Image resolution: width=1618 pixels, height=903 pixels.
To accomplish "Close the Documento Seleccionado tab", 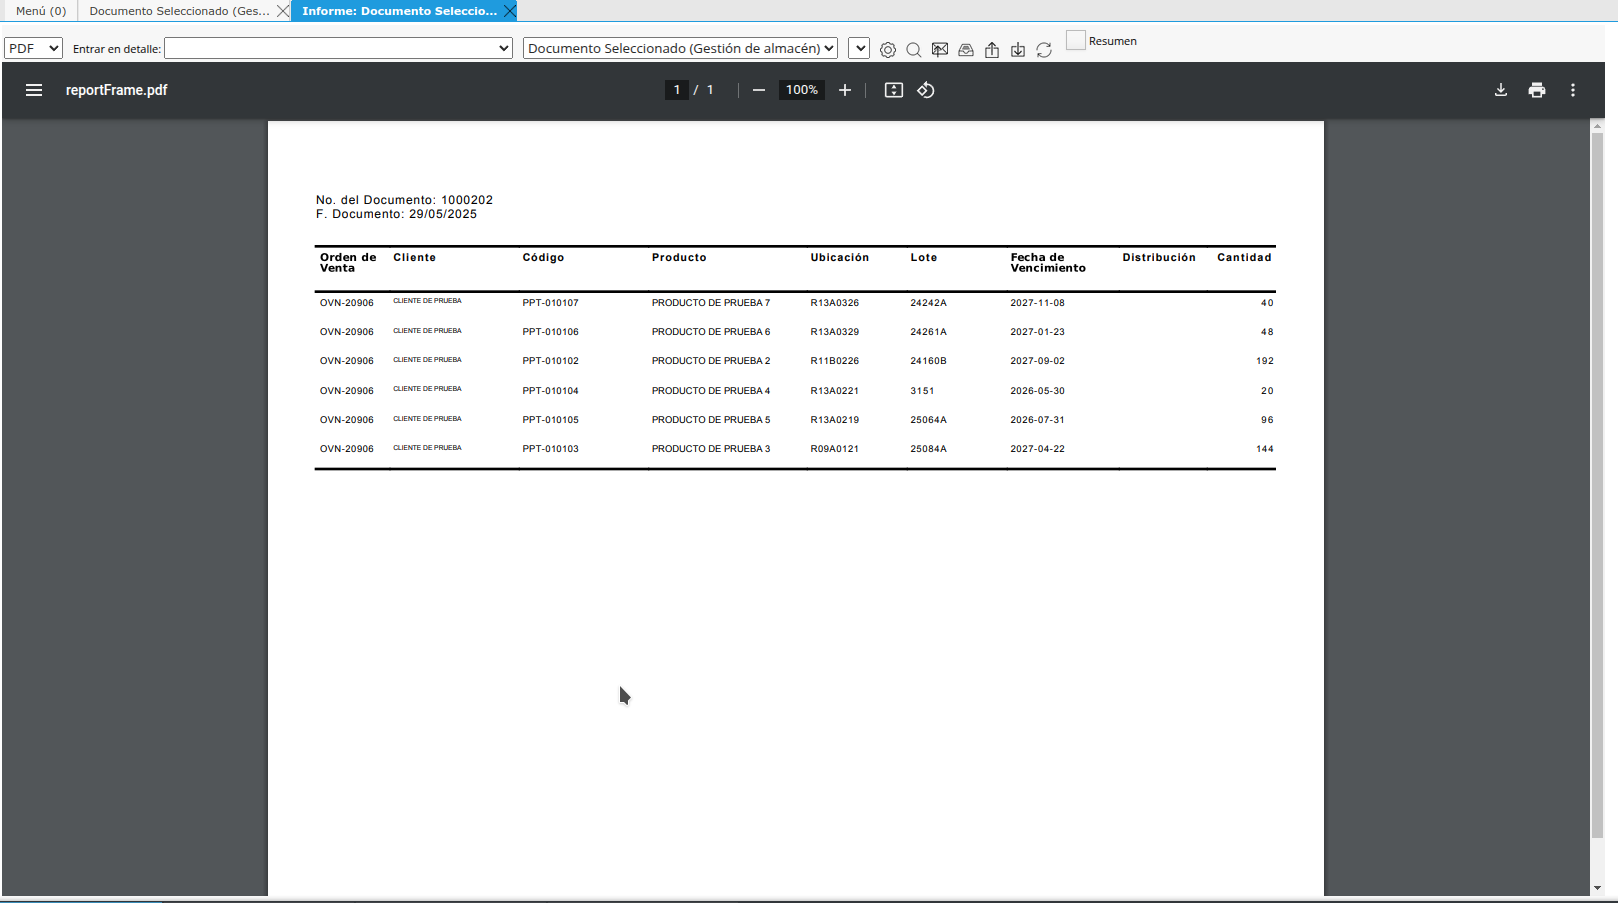I will click(x=283, y=11).
